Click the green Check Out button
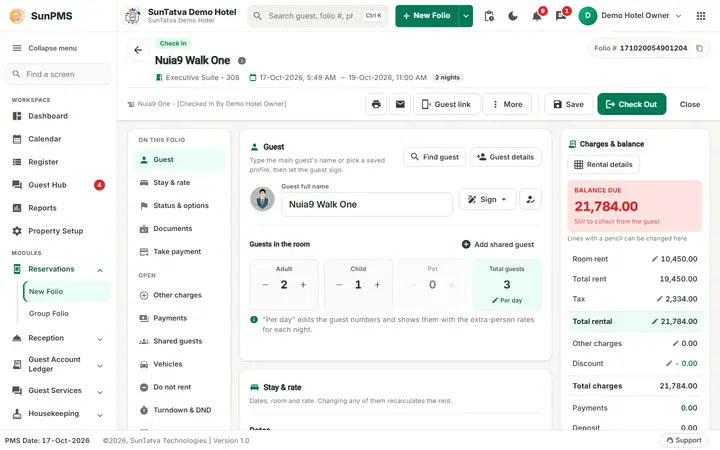The height and width of the screenshot is (450, 720). (x=631, y=104)
